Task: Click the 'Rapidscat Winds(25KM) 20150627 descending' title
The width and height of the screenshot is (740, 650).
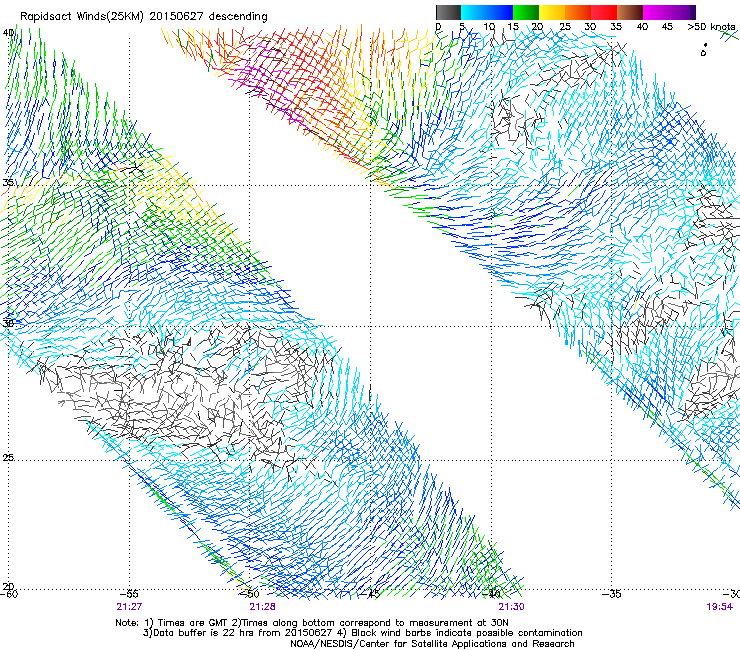Action: [144, 17]
